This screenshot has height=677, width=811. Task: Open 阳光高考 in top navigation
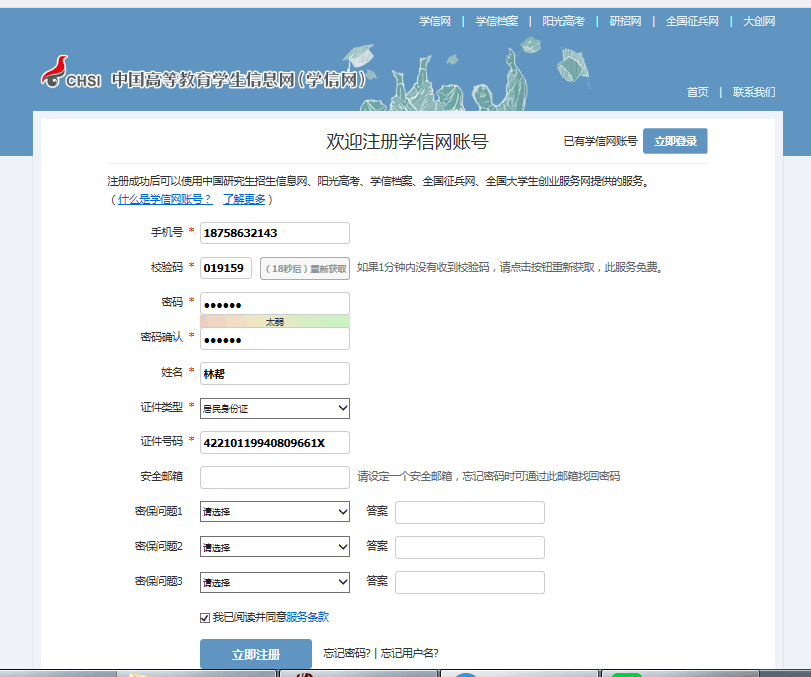point(563,21)
